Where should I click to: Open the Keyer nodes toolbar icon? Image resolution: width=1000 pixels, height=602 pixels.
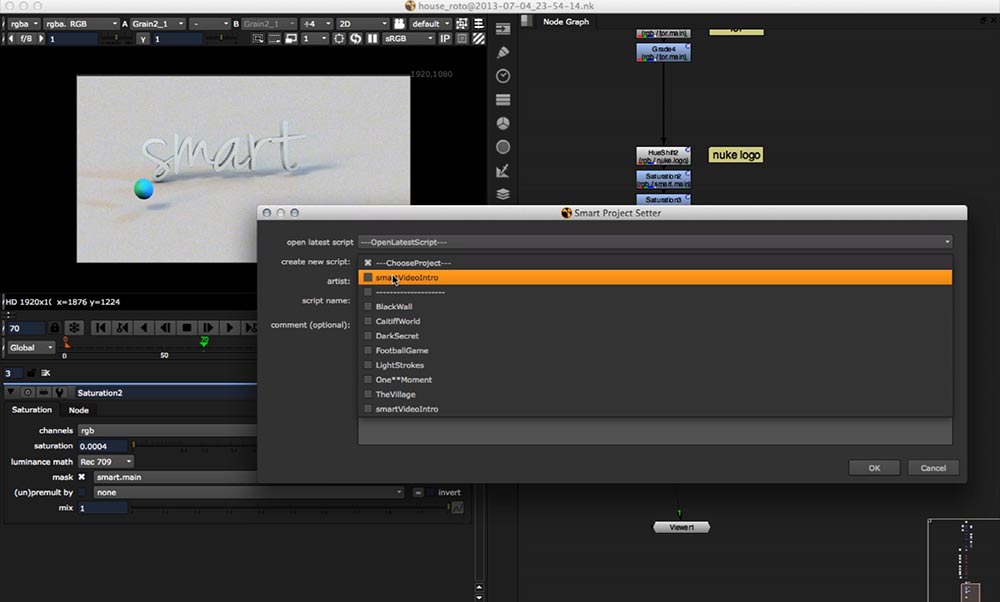coord(503,170)
